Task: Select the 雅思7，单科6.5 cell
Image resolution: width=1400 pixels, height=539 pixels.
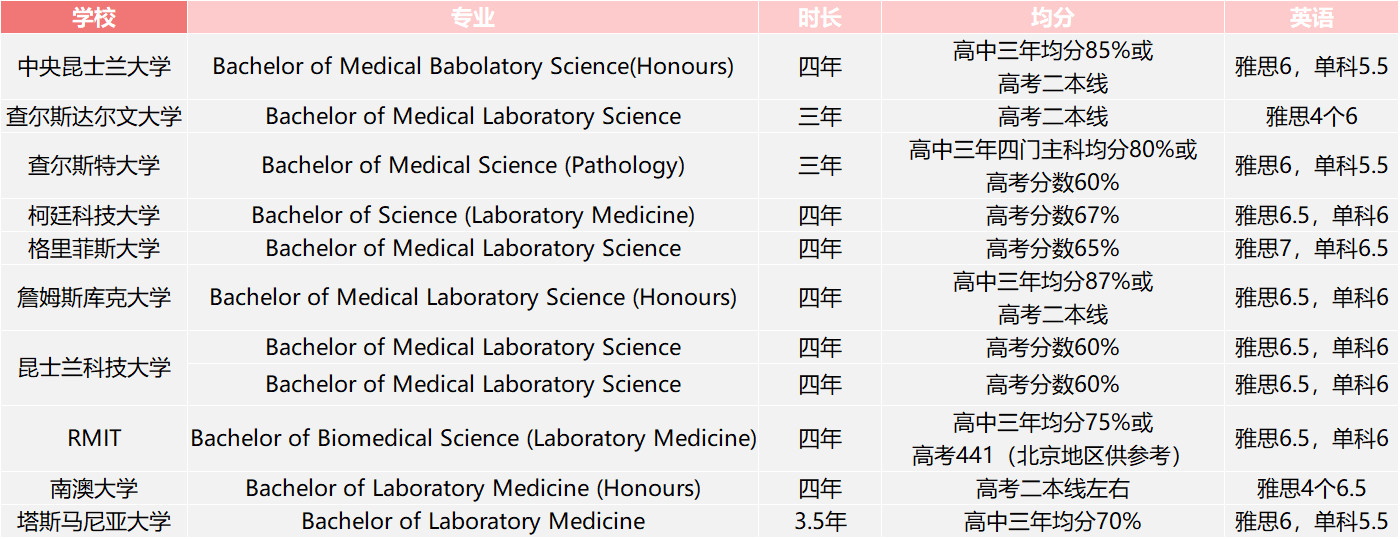Action: (x=1311, y=248)
